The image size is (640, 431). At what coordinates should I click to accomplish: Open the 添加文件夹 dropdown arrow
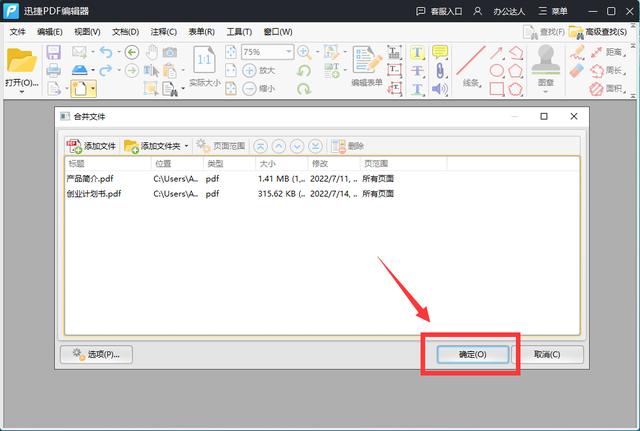pyautogui.click(x=186, y=146)
